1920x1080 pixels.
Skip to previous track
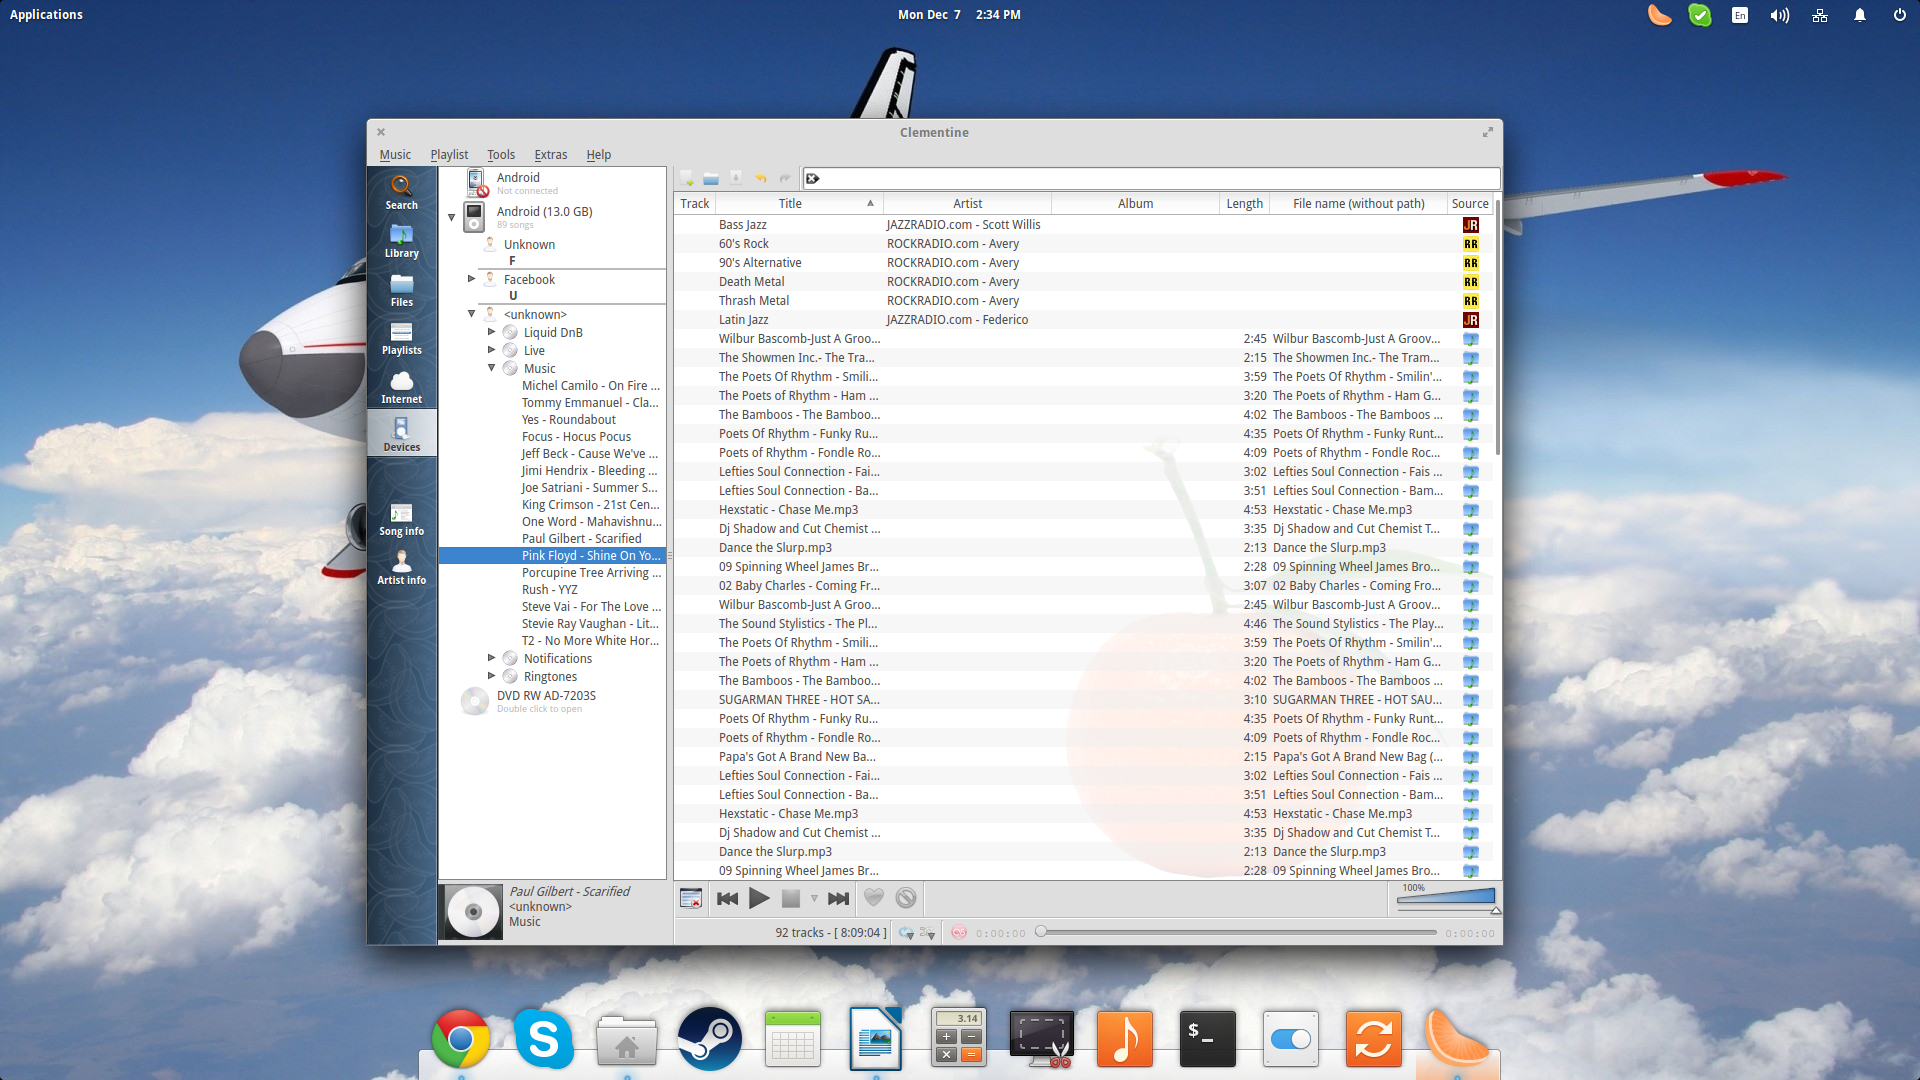[x=728, y=898]
